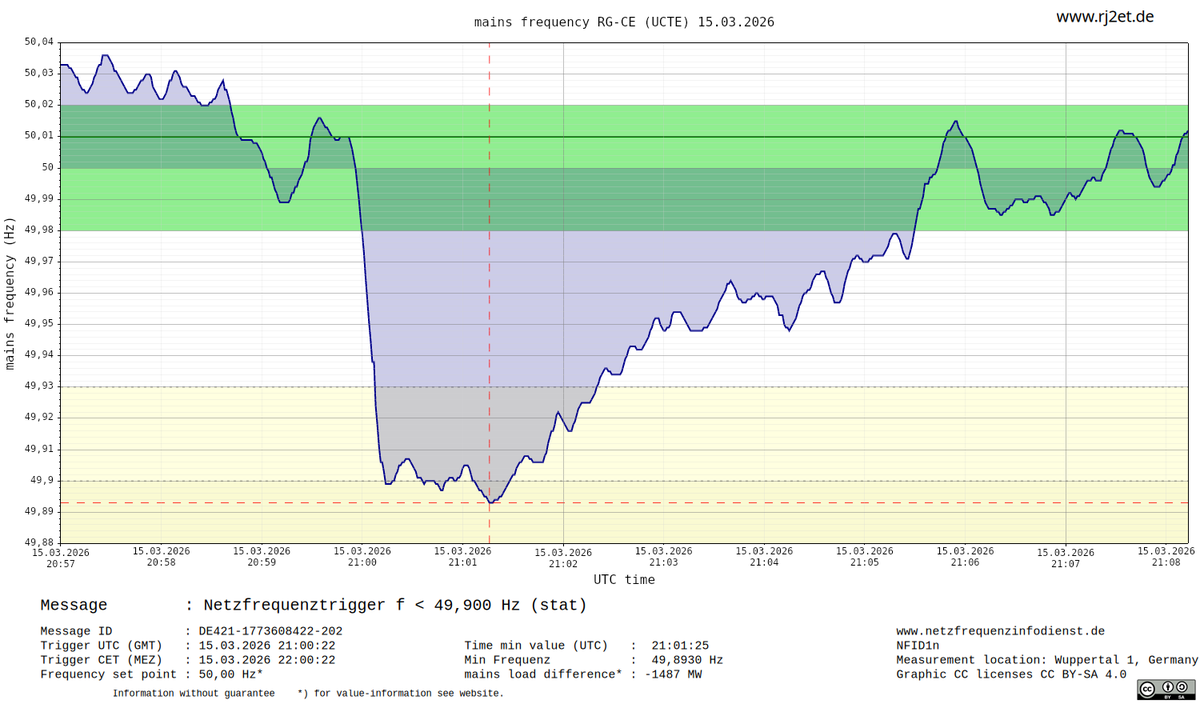Click the 21:05 time axis label
The image size is (1200, 704).
tap(865, 556)
